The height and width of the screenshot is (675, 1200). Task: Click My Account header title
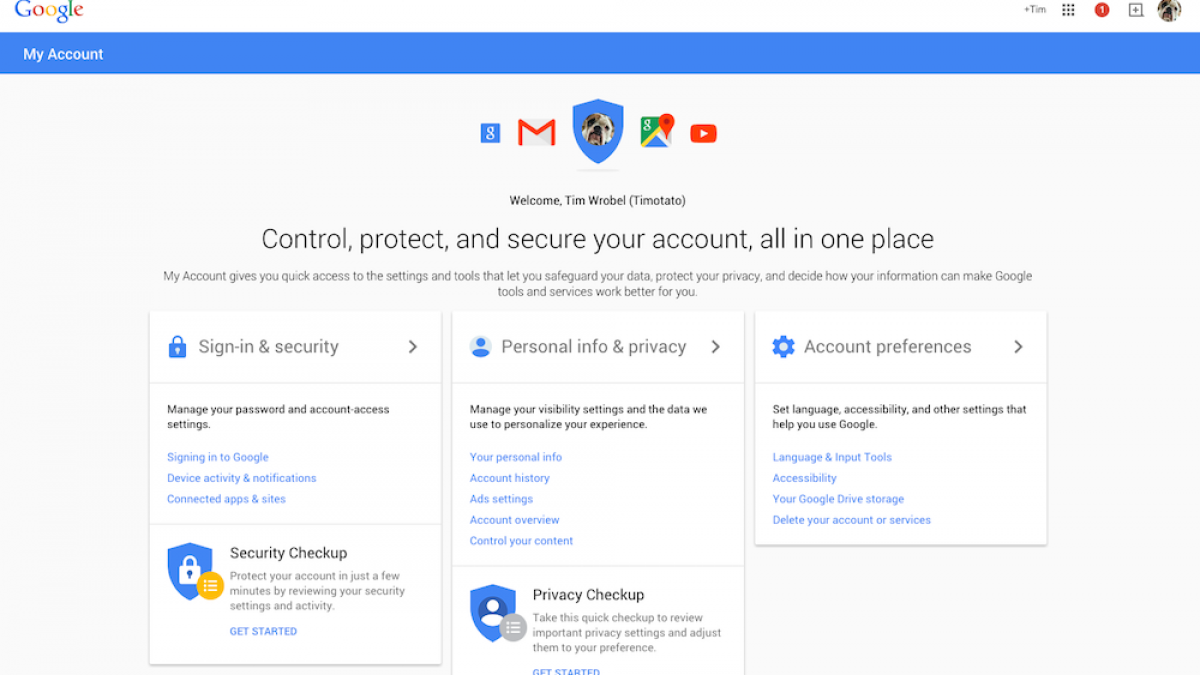pyautogui.click(x=63, y=54)
